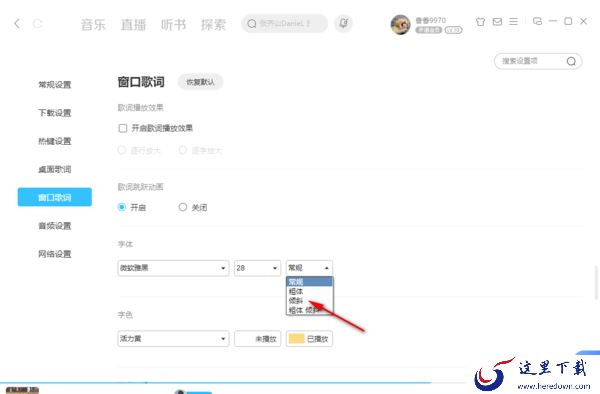
Task: Open the 直播 tab
Action: tap(133, 25)
